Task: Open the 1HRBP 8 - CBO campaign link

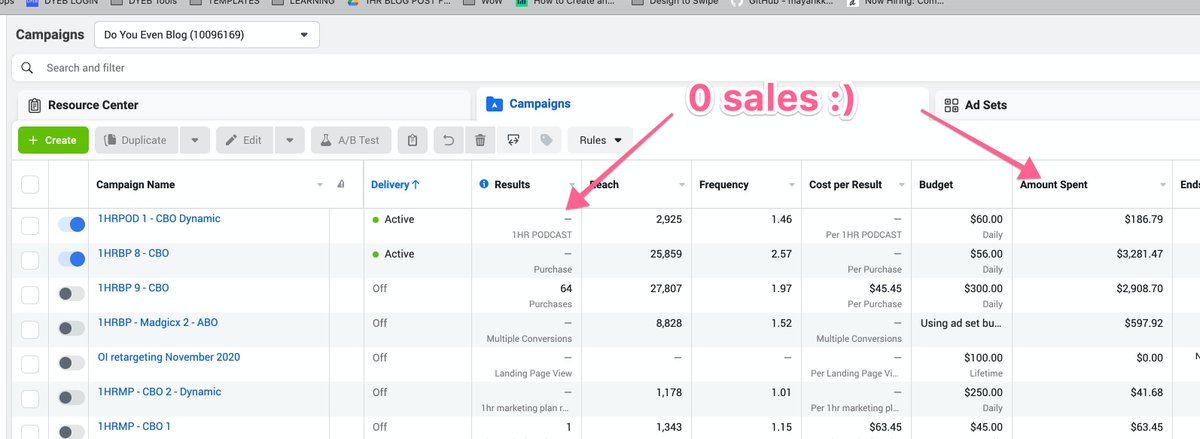Action: click(133, 253)
